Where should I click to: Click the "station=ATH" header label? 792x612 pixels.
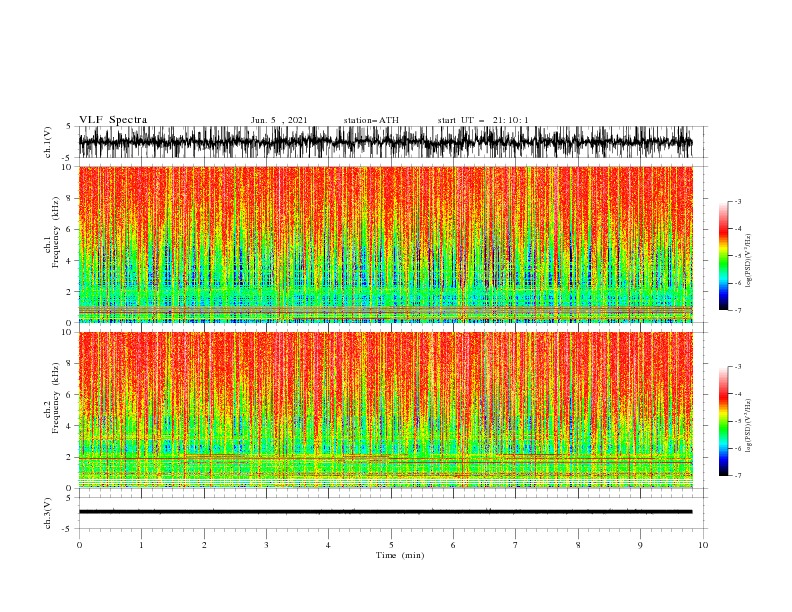(x=371, y=120)
